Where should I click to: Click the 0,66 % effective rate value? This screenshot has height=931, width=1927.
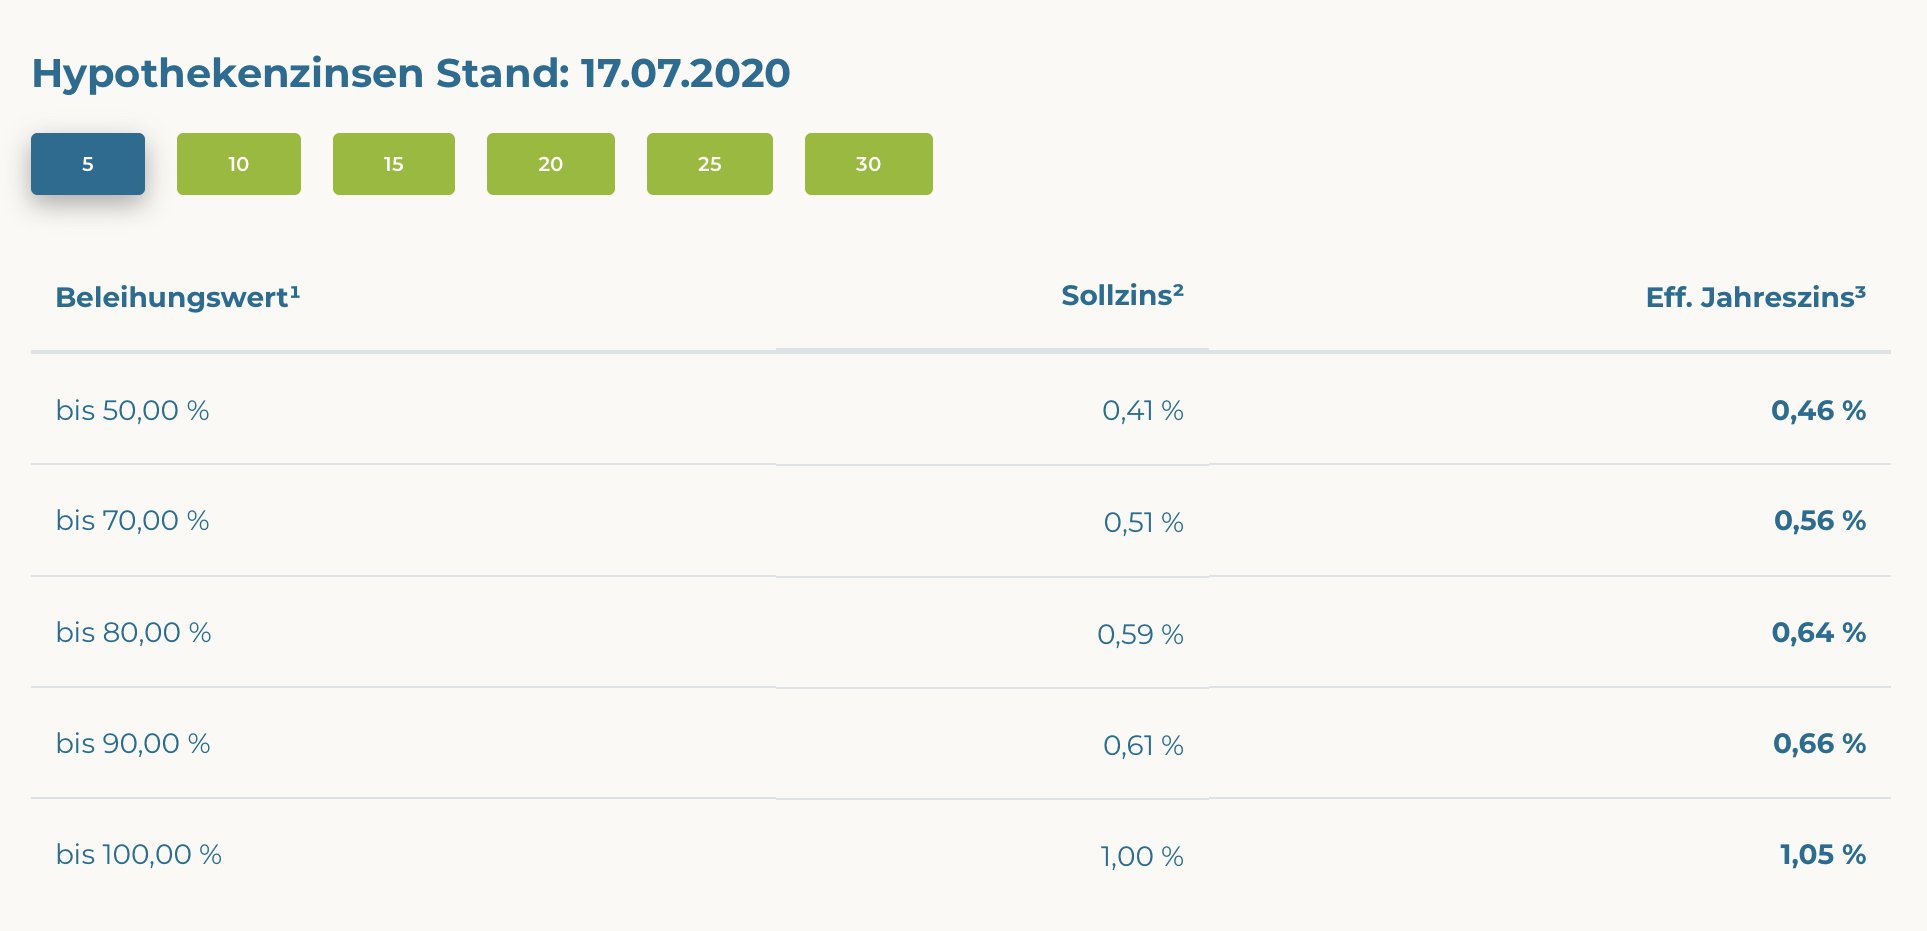pyautogui.click(x=1819, y=743)
